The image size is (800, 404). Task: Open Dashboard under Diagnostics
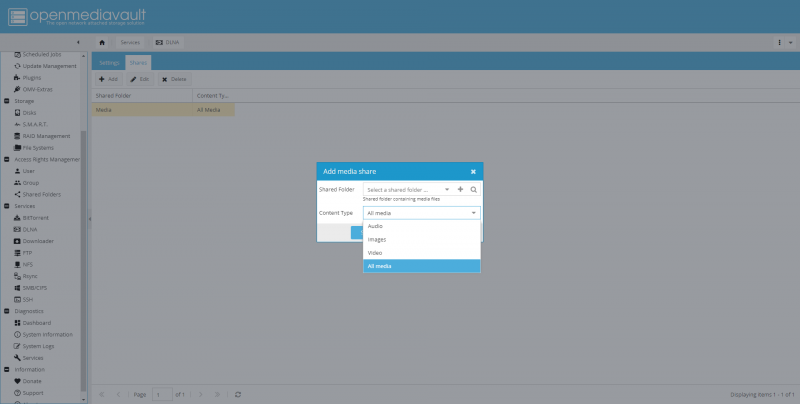(33, 323)
